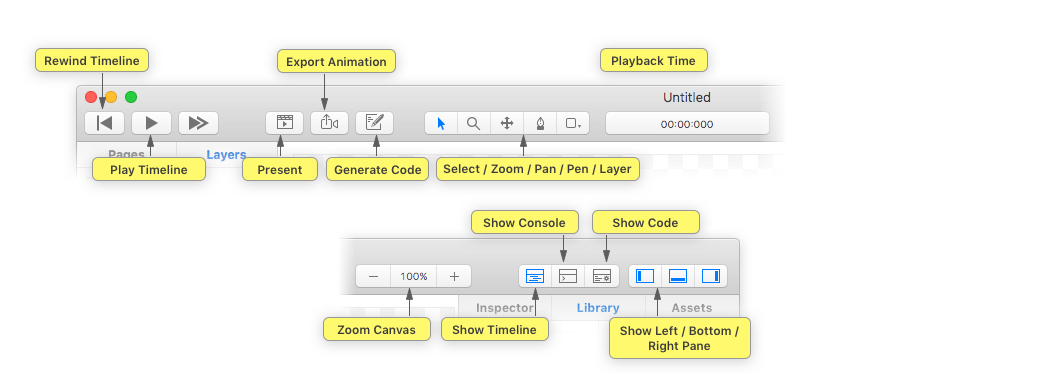This screenshot has width=1045, height=385.
Task: Select the arrow Select tool
Action: pos(441,123)
